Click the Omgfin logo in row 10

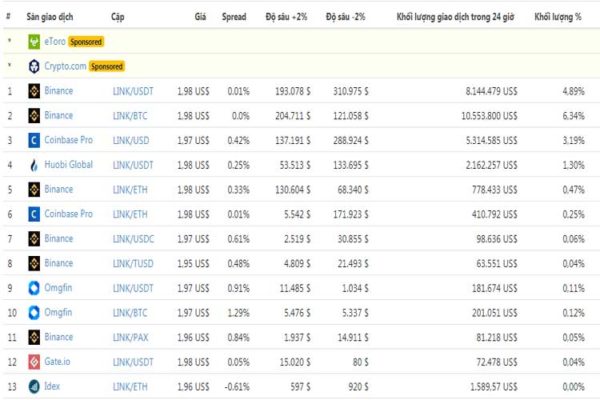[x=34, y=313]
